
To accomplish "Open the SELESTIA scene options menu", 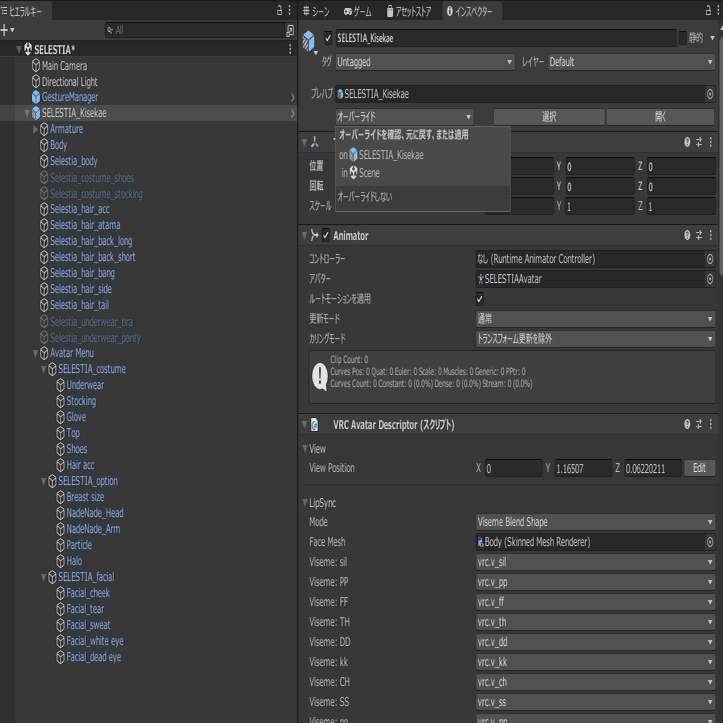I will pos(290,49).
